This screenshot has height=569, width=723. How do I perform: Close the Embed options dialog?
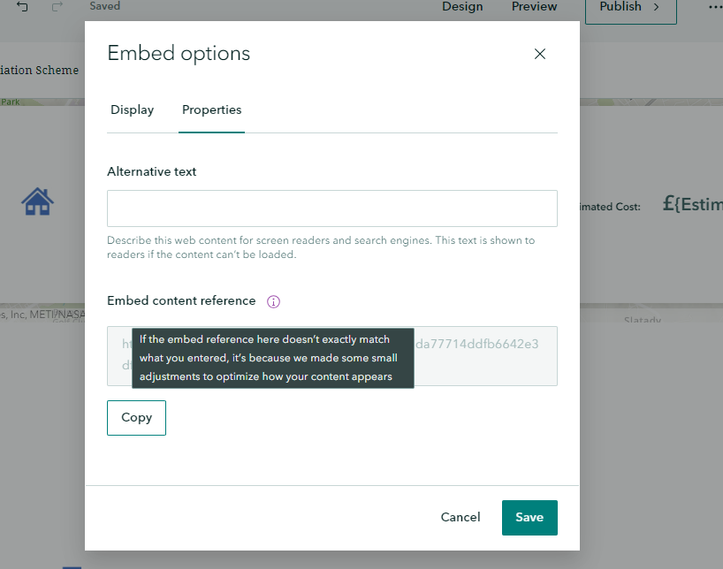pos(540,54)
